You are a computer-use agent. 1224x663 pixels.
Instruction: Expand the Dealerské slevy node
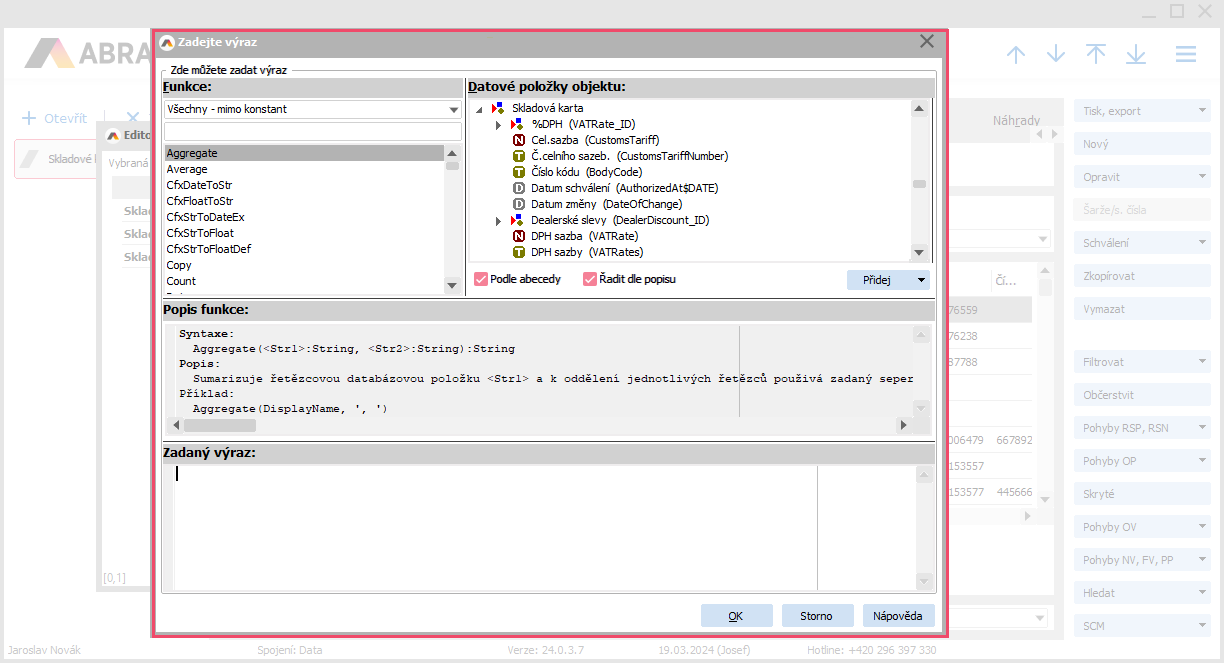[498, 220]
